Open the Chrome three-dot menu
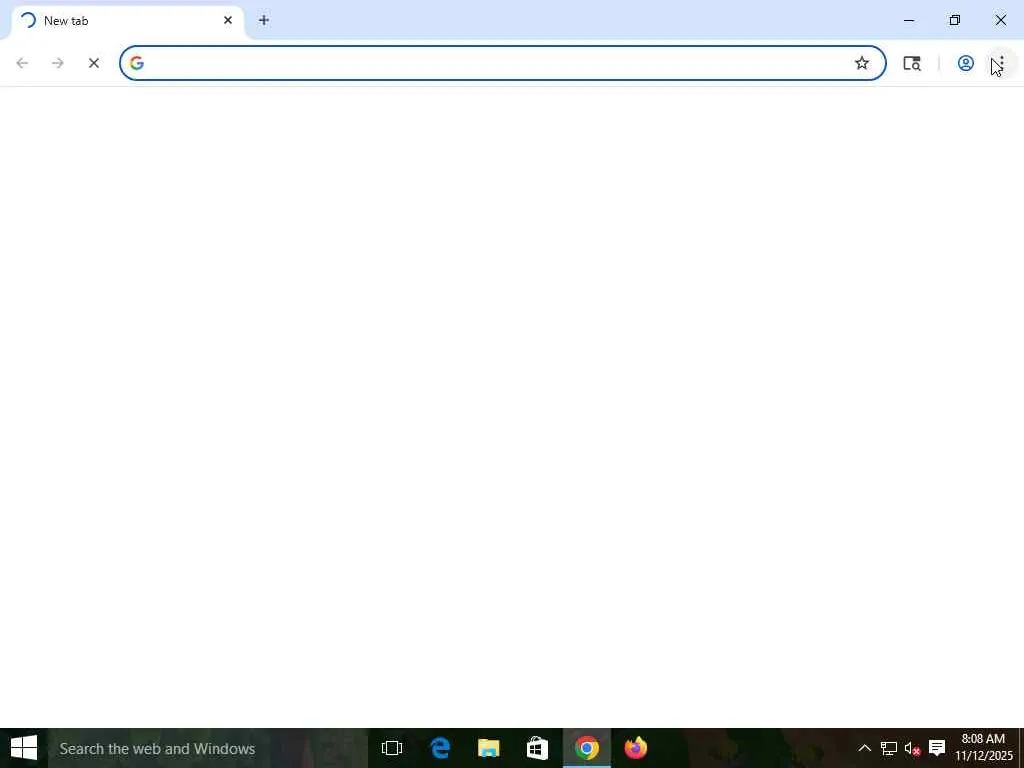Screen dimensions: 1024x768 point(1002,63)
